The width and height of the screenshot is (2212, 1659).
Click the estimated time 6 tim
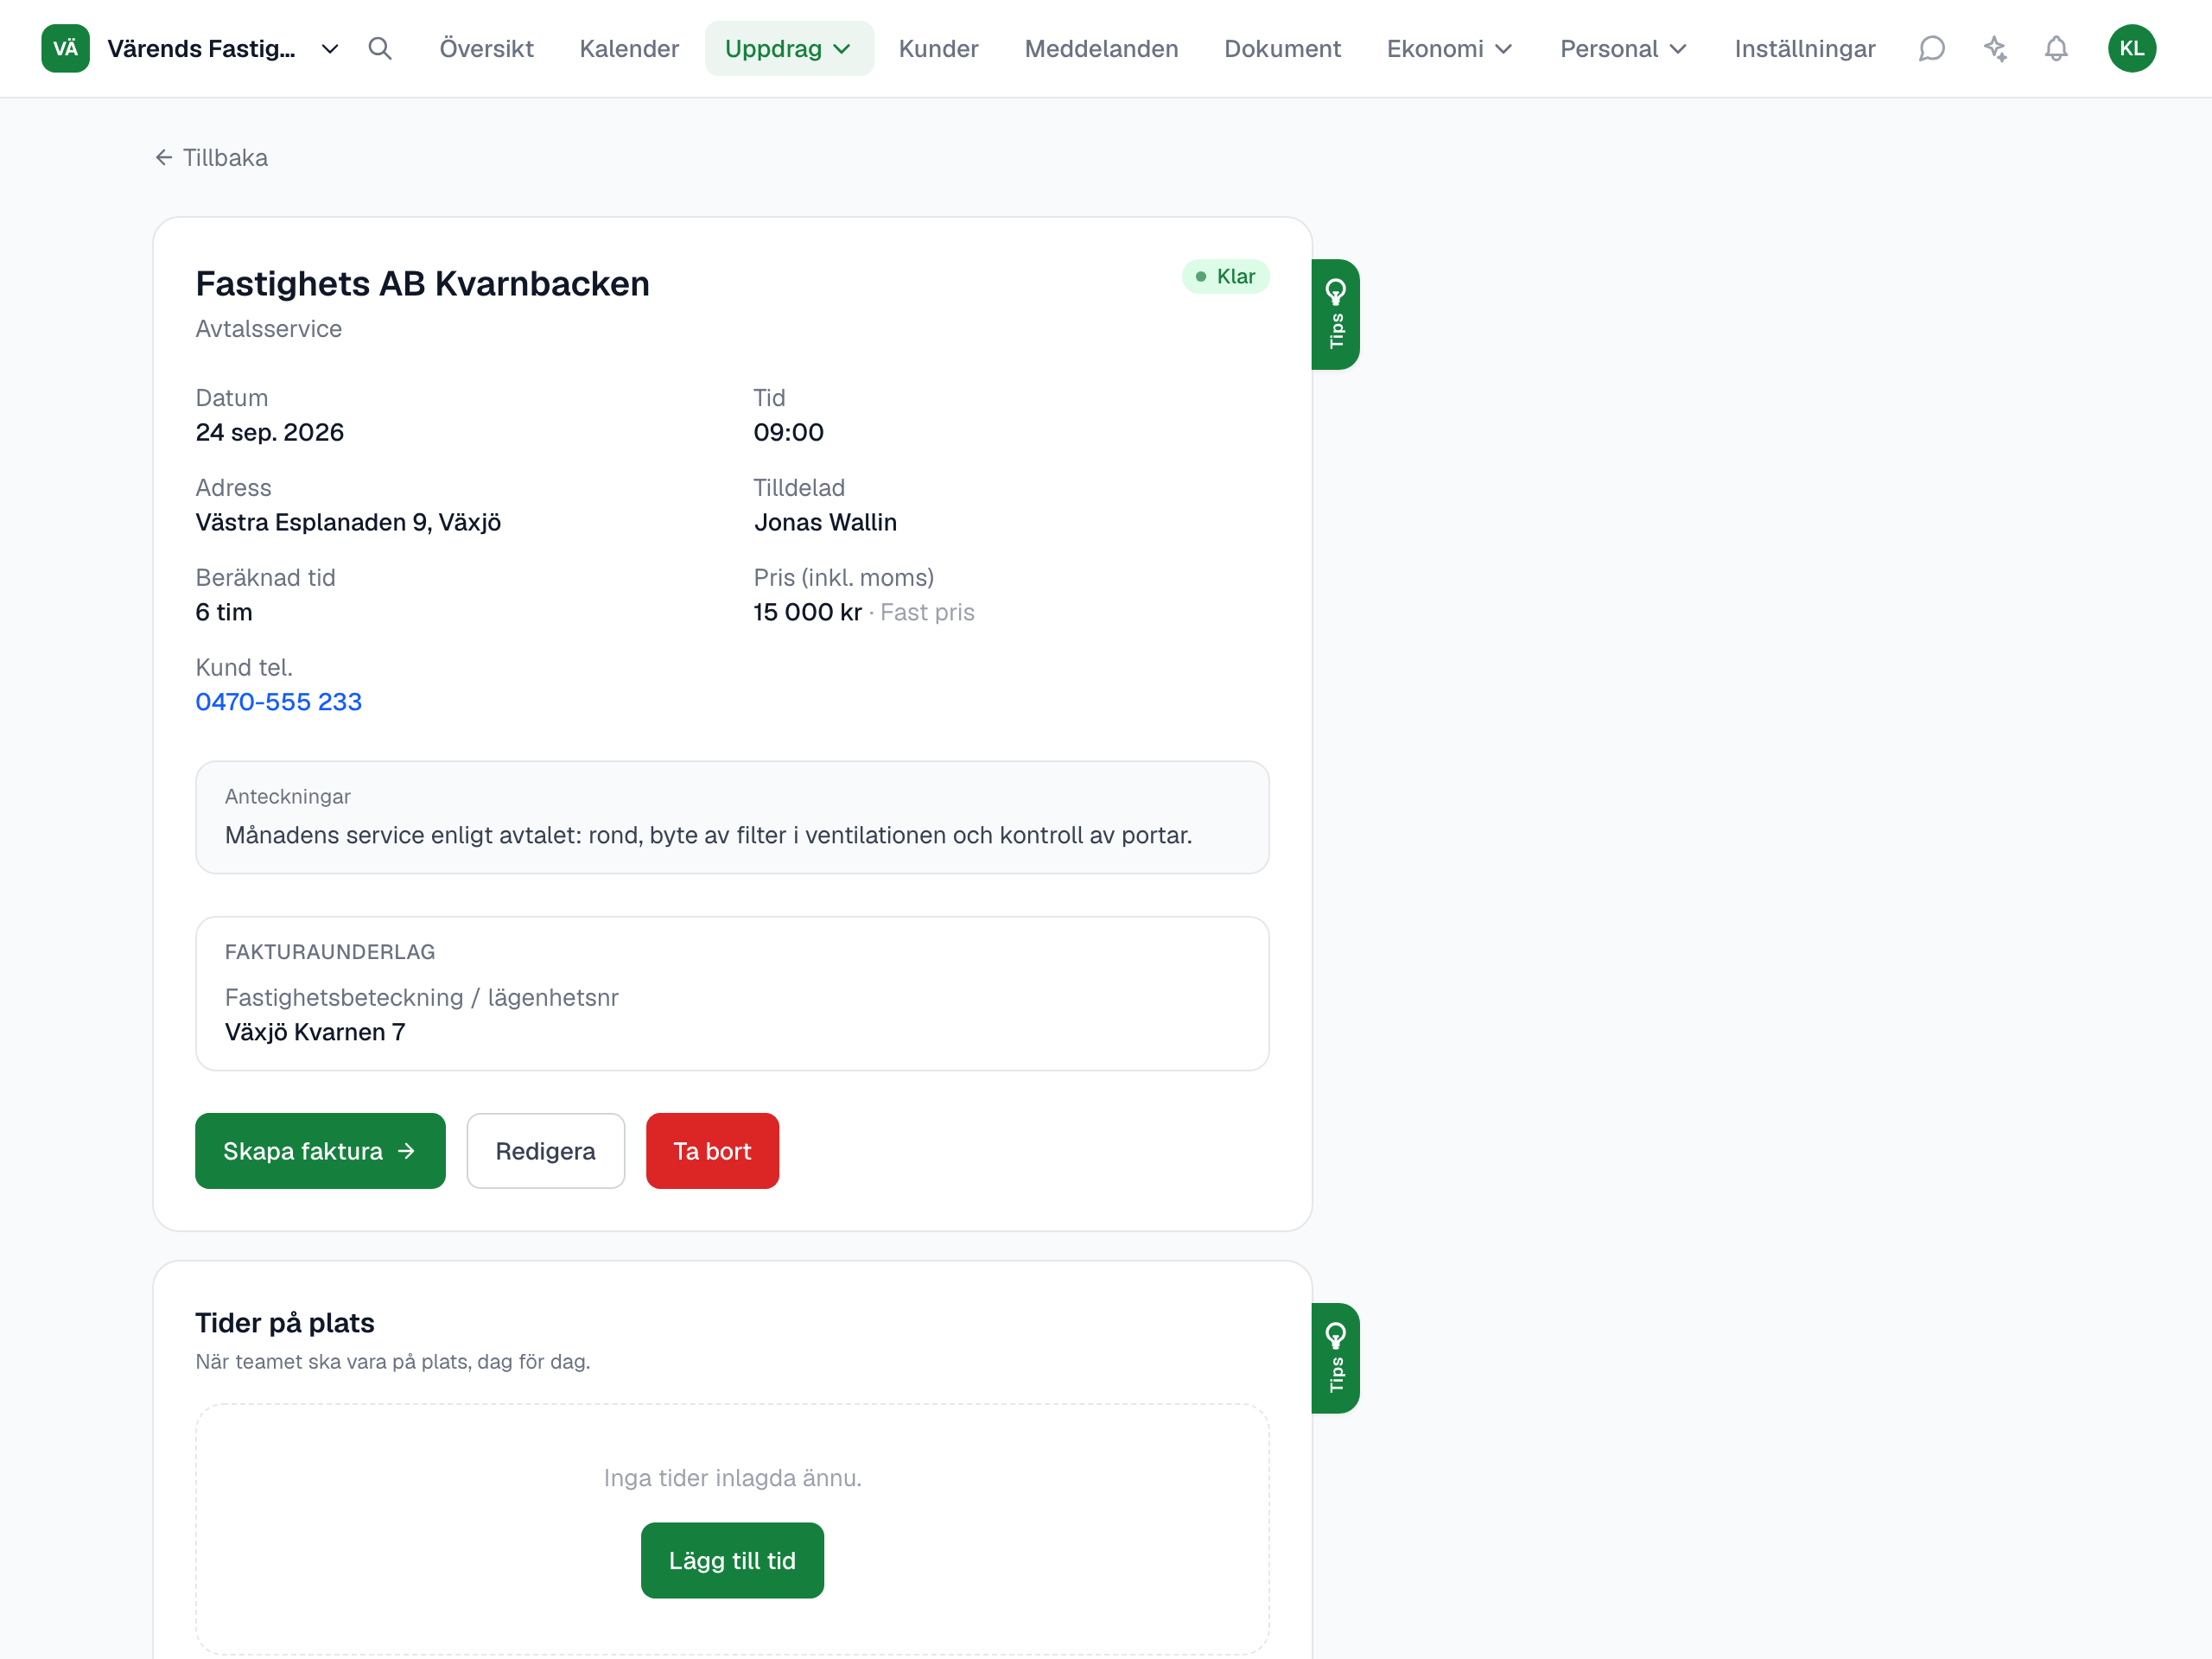click(x=224, y=612)
